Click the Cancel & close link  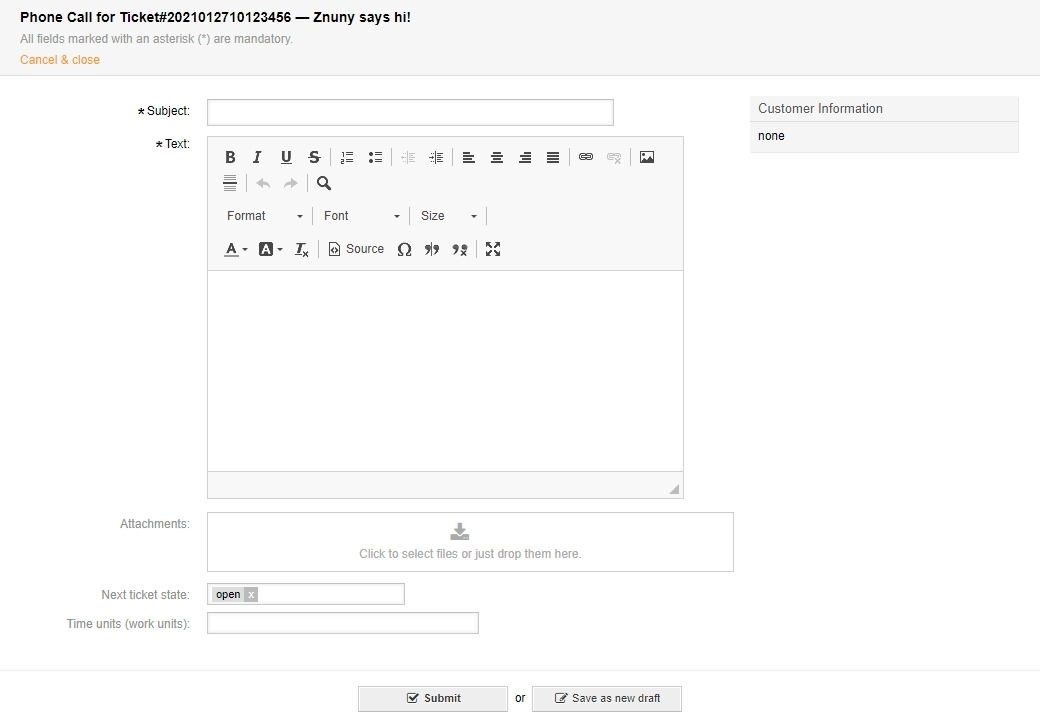pos(60,60)
